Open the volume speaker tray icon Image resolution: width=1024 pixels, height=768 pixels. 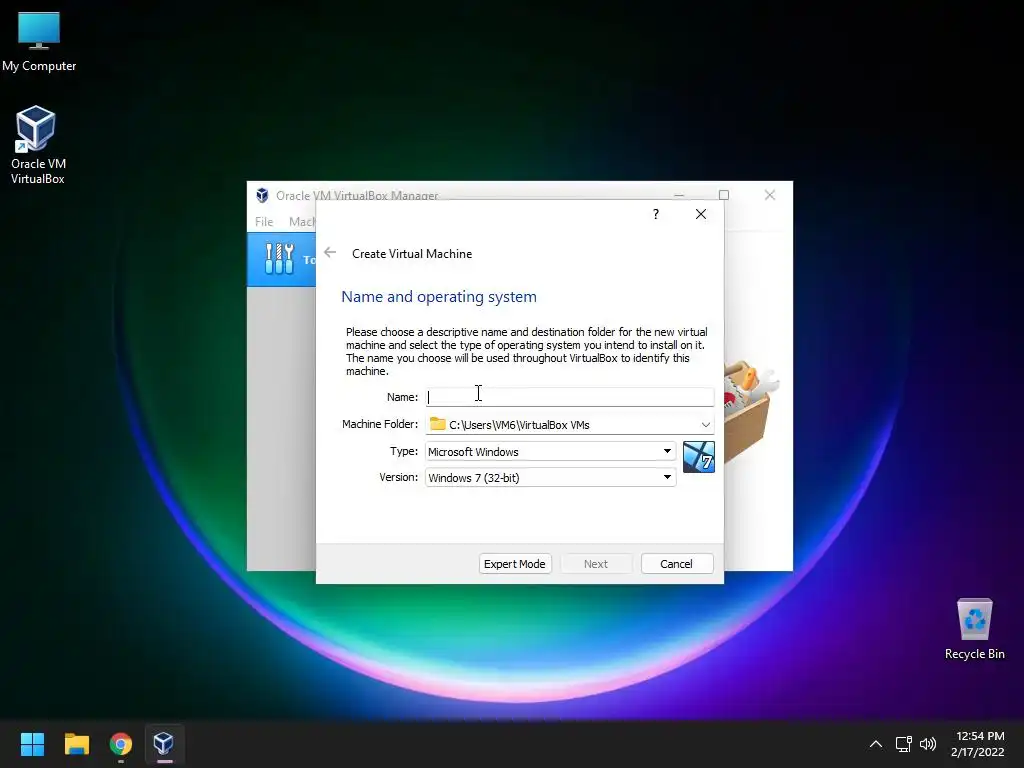(927, 744)
